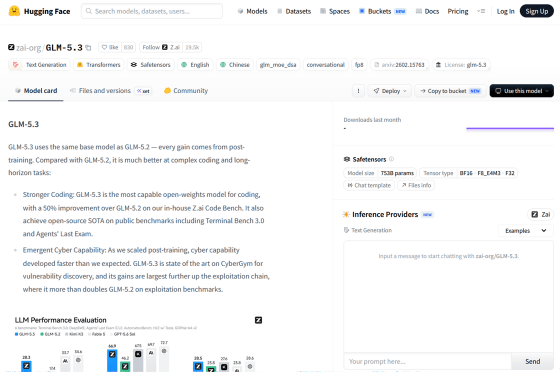Click the 753B params model size value
Viewport: 560px width, 372px height.
[x=397, y=173]
